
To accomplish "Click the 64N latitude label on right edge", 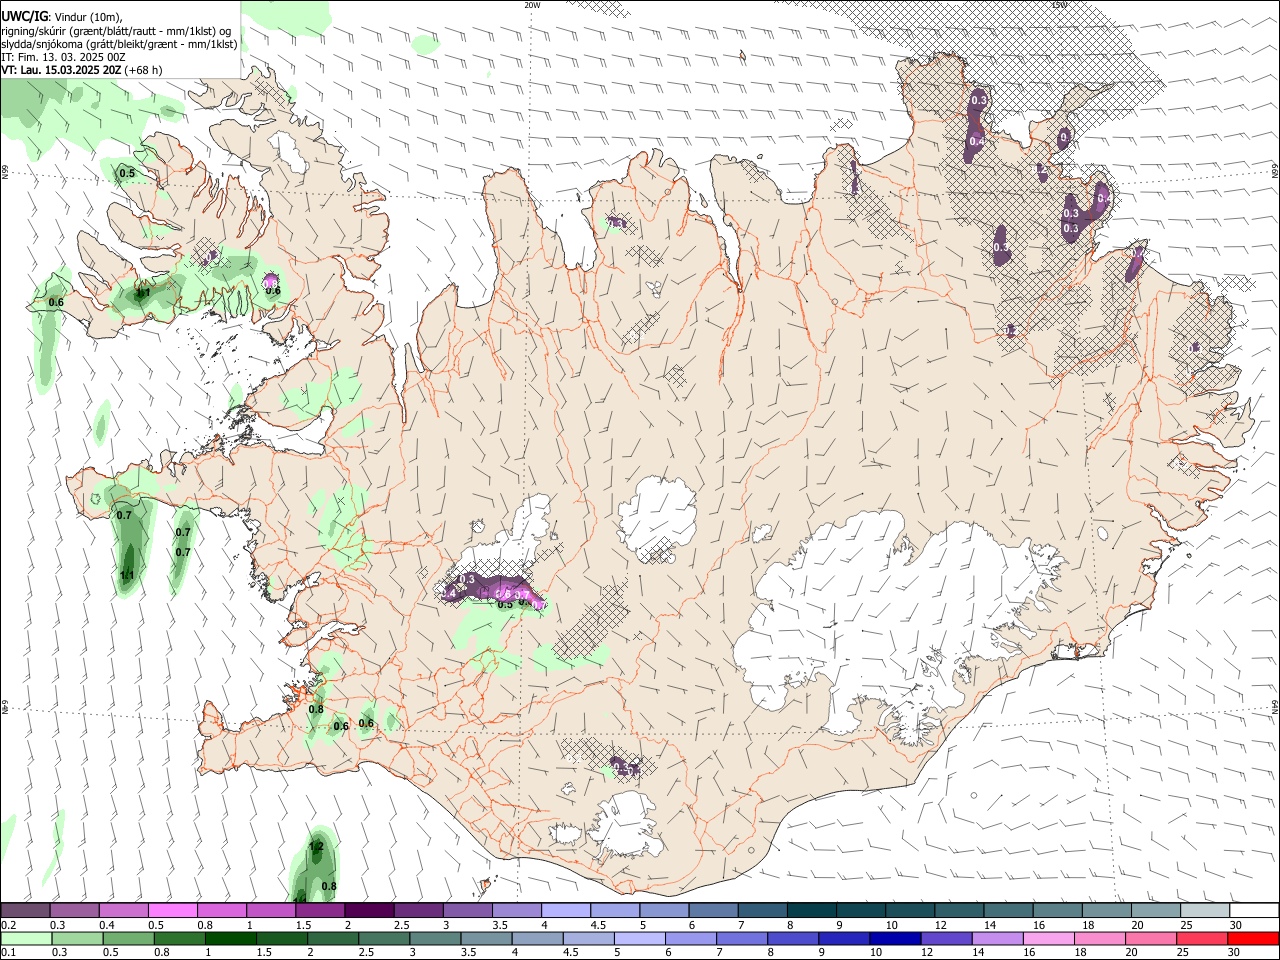I will [1275, 707].
